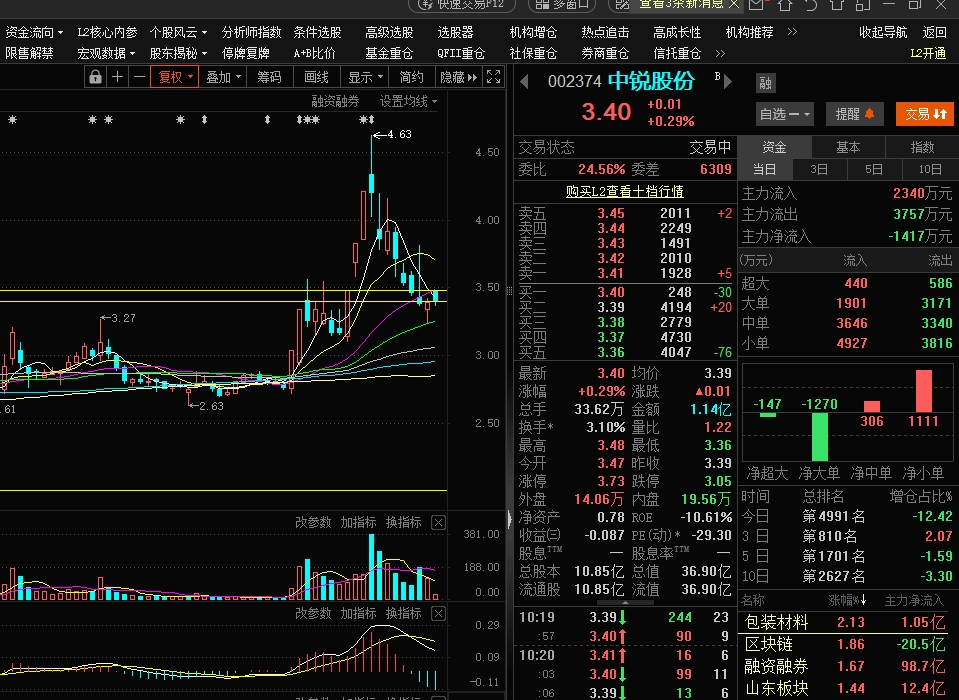Image resolution: width=959 pixels, height=700 pixels.
Task: Switch to the 指数 tab
Action: [x=922, y=147]
